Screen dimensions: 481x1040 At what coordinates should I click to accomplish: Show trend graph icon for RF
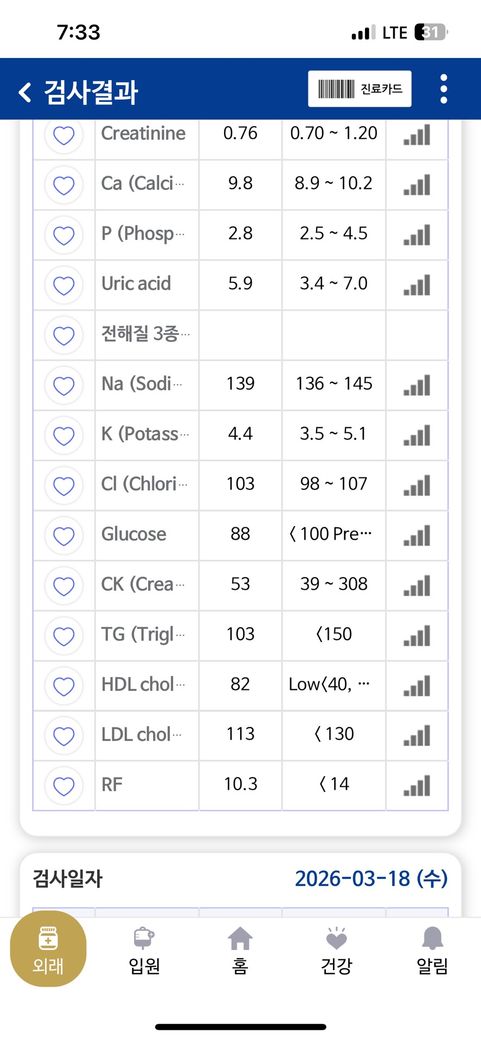[x=417, y=785]
